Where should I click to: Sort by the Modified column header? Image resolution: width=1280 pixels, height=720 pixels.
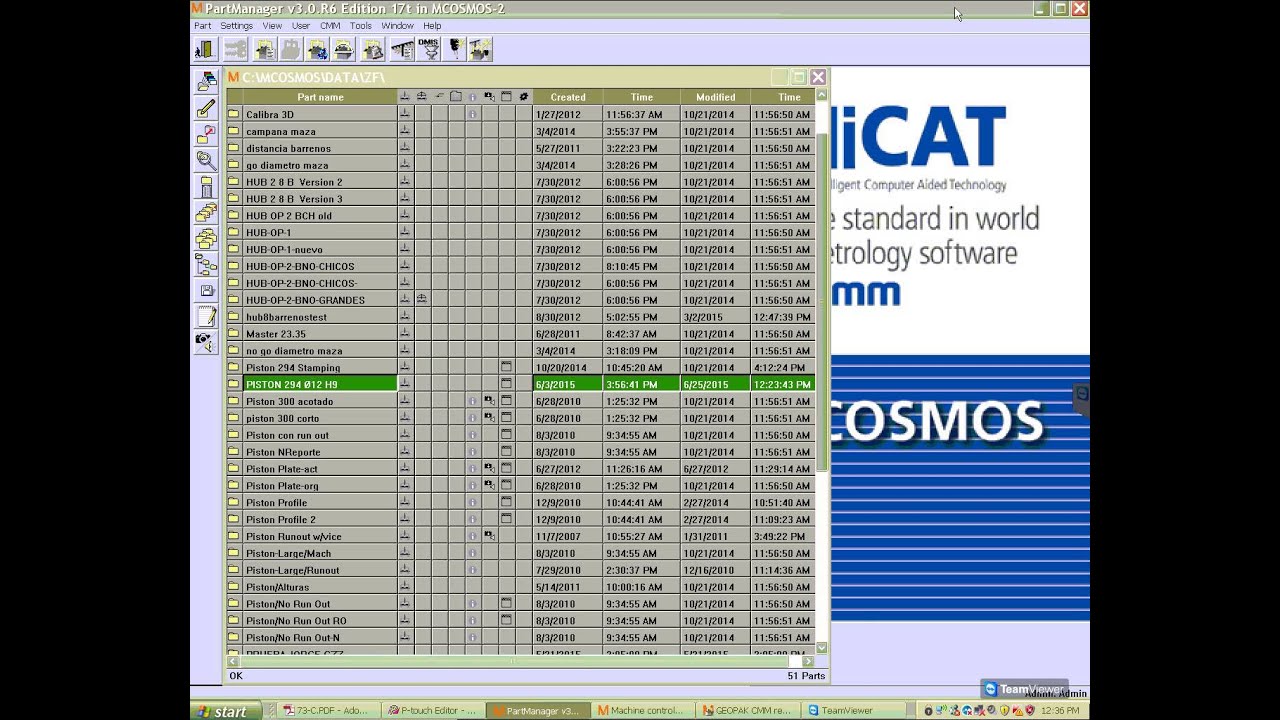click(715, 97)
